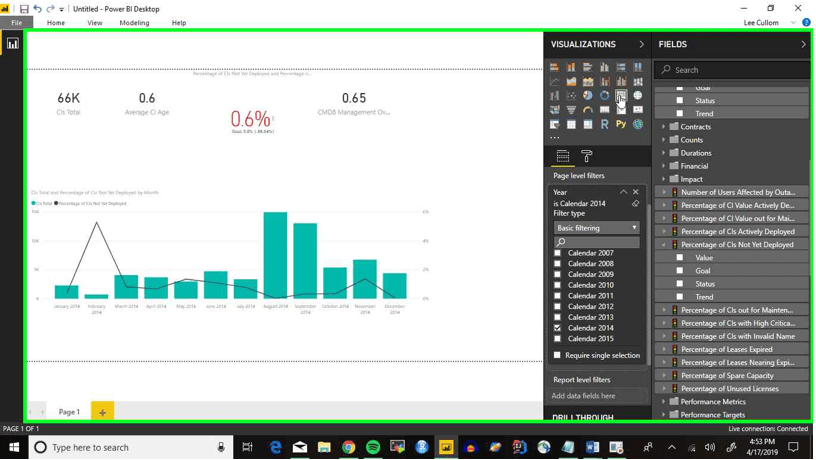Select the KPI visualization

point(638,110)
